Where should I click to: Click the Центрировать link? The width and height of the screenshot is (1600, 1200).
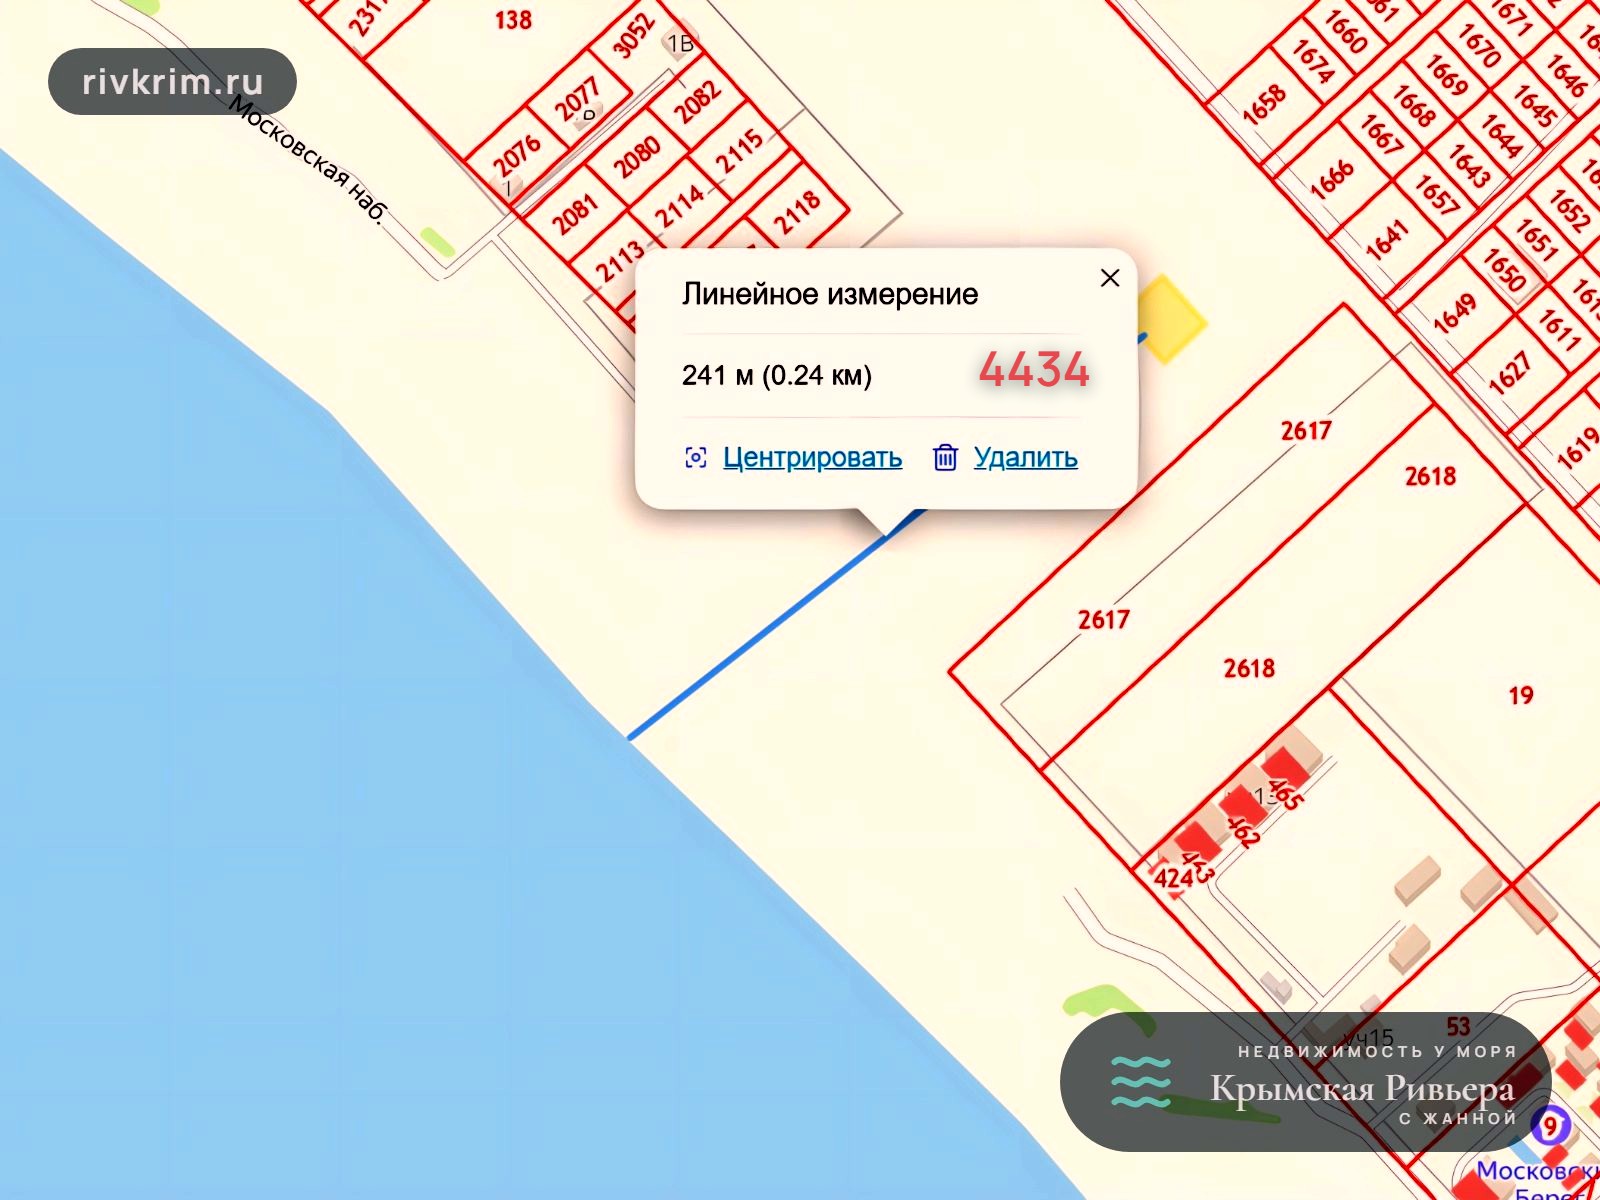[812, 458]
